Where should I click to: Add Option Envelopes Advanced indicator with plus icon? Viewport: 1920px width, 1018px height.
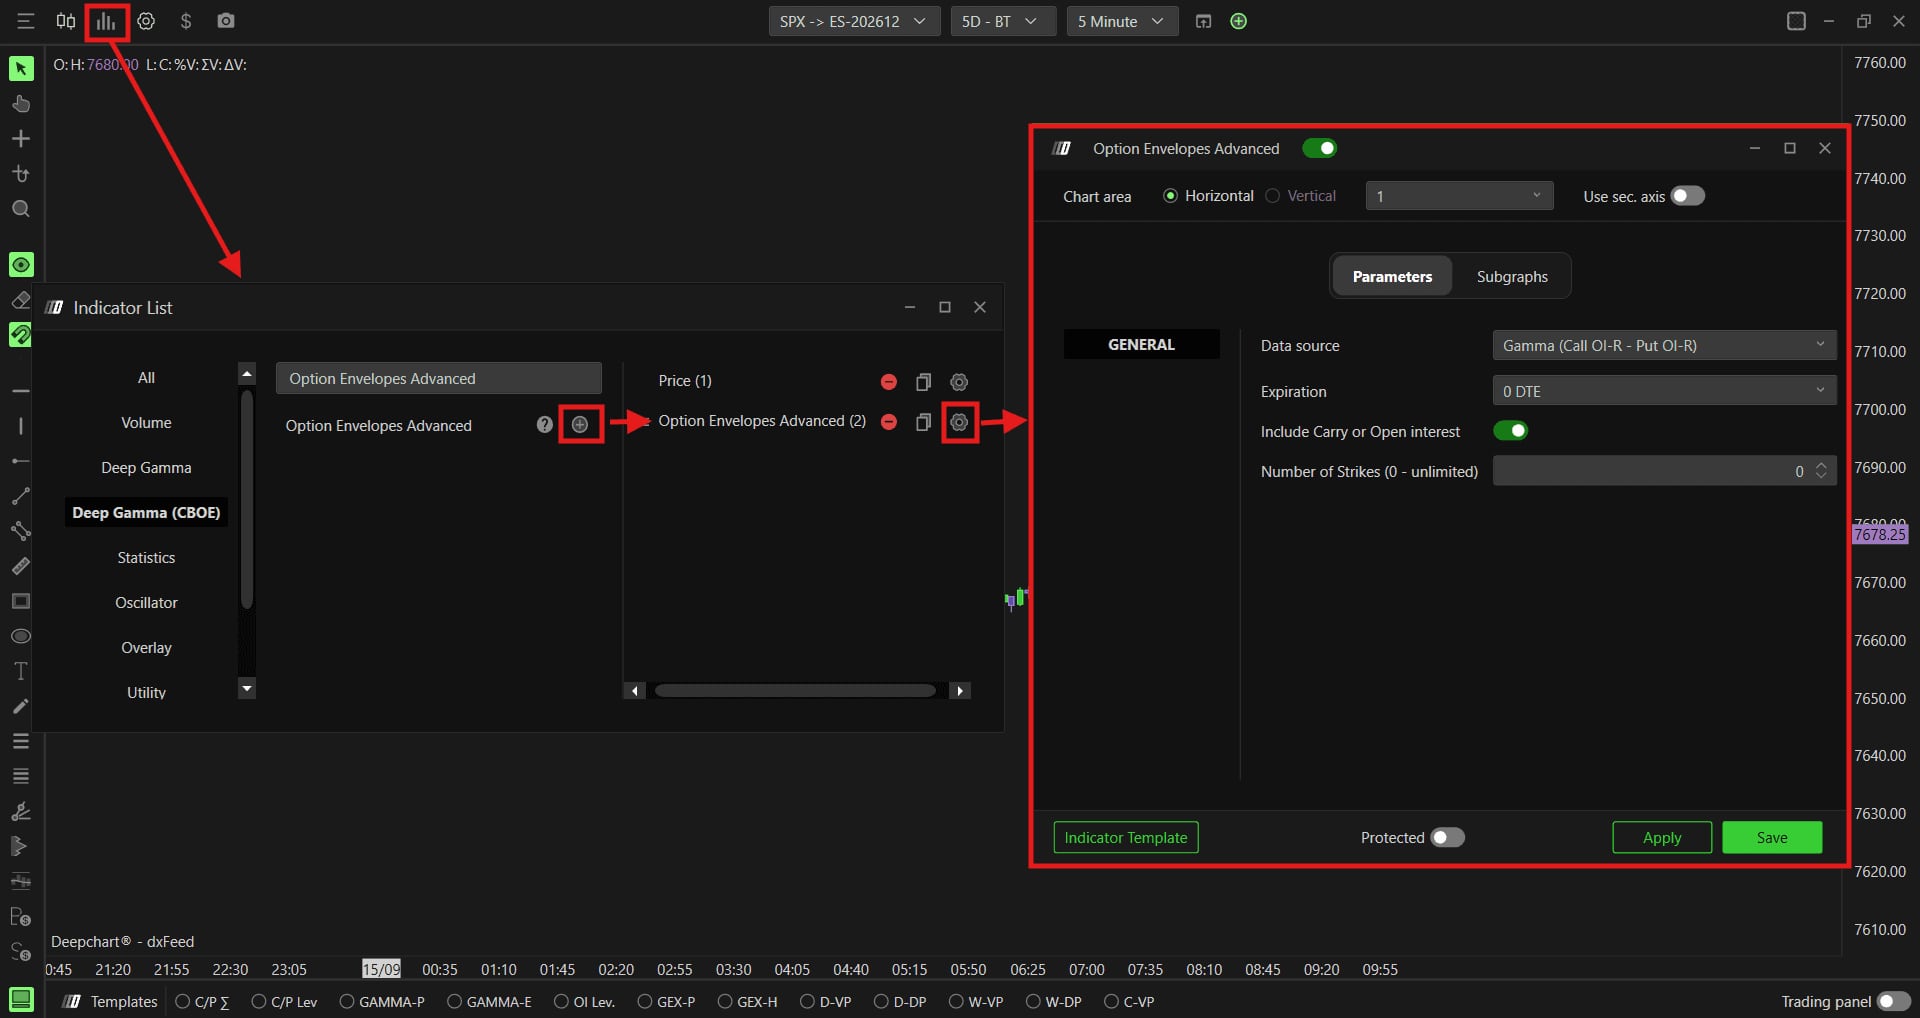coord(580,424)
